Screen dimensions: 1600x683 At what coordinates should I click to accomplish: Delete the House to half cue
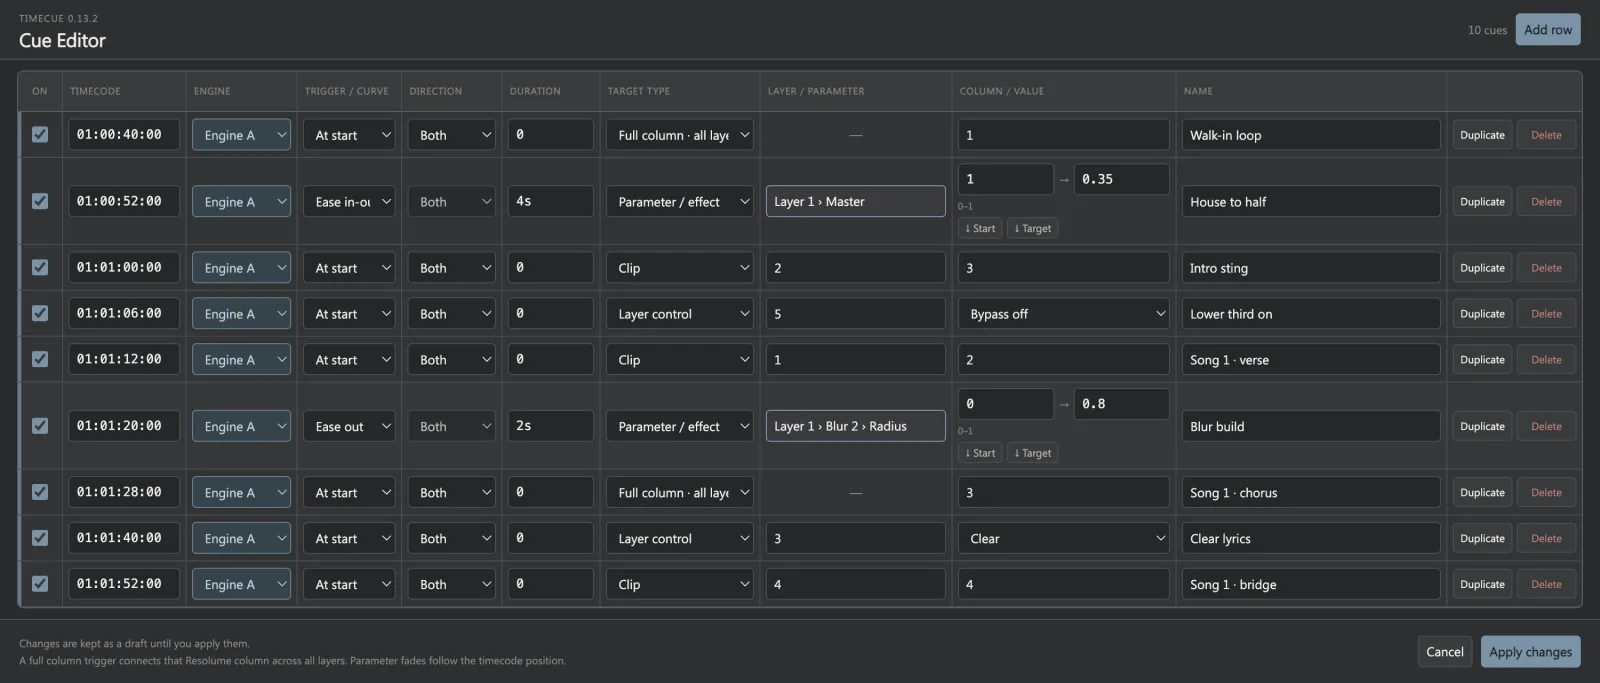pyautogui.click(x=1546, y=201)
